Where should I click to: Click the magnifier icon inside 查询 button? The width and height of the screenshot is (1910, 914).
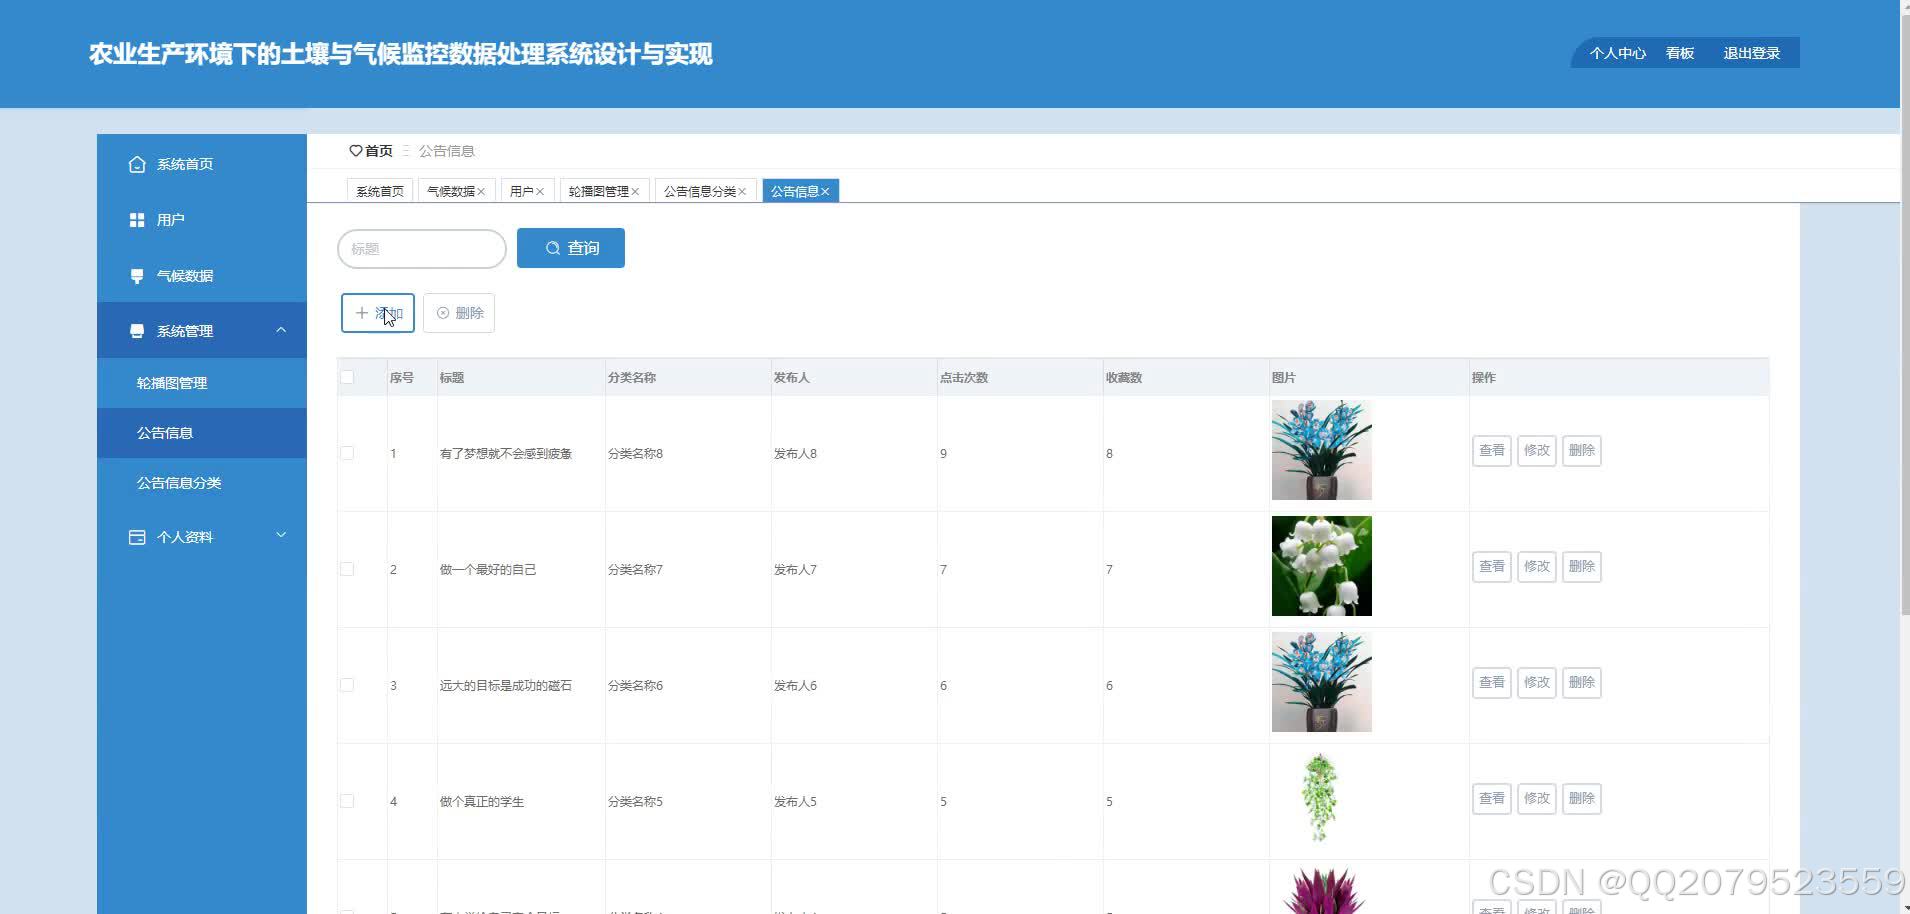click(553, 248)
